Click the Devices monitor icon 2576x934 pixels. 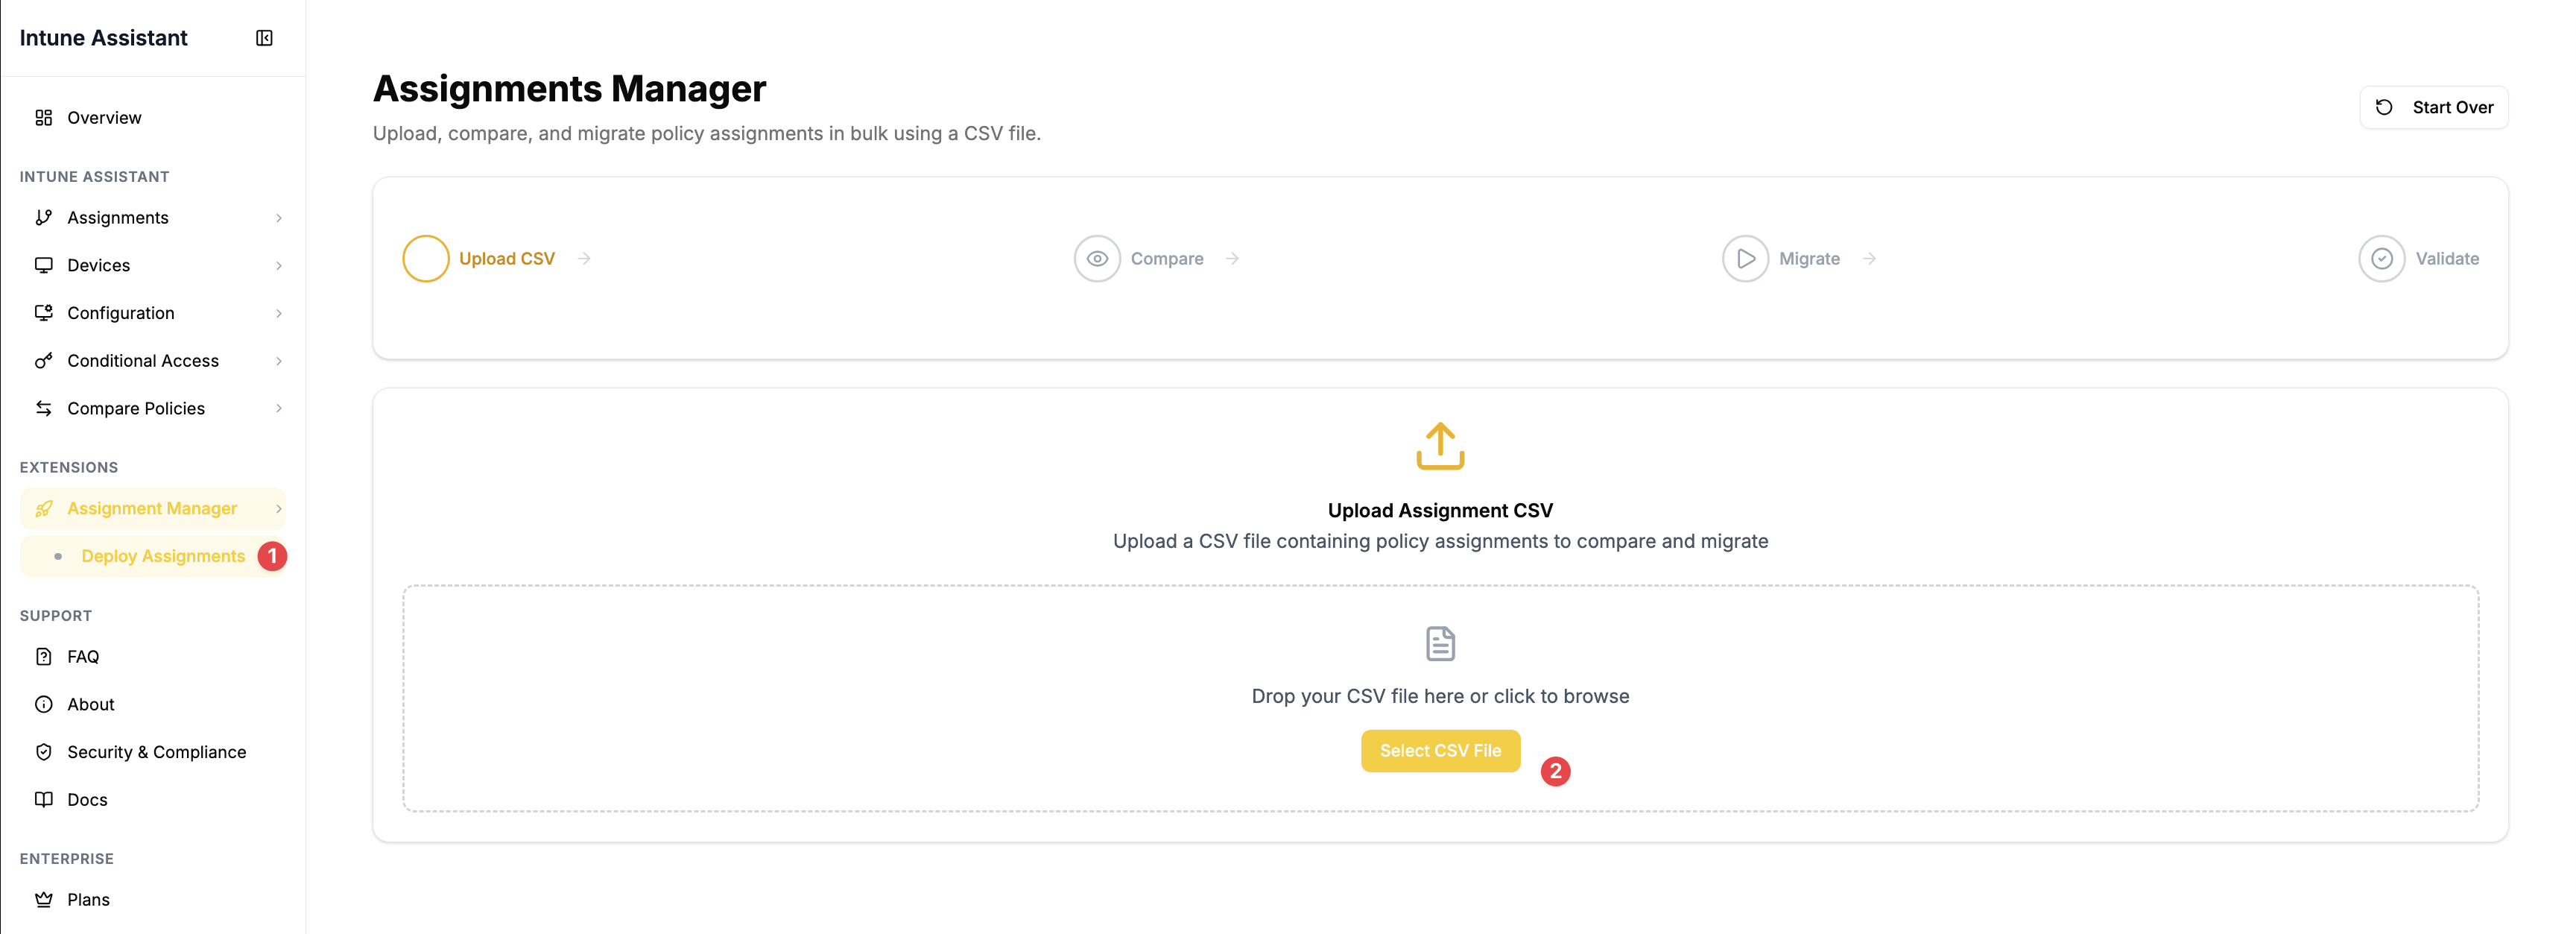pyautogui.click(x=43, y=265)
